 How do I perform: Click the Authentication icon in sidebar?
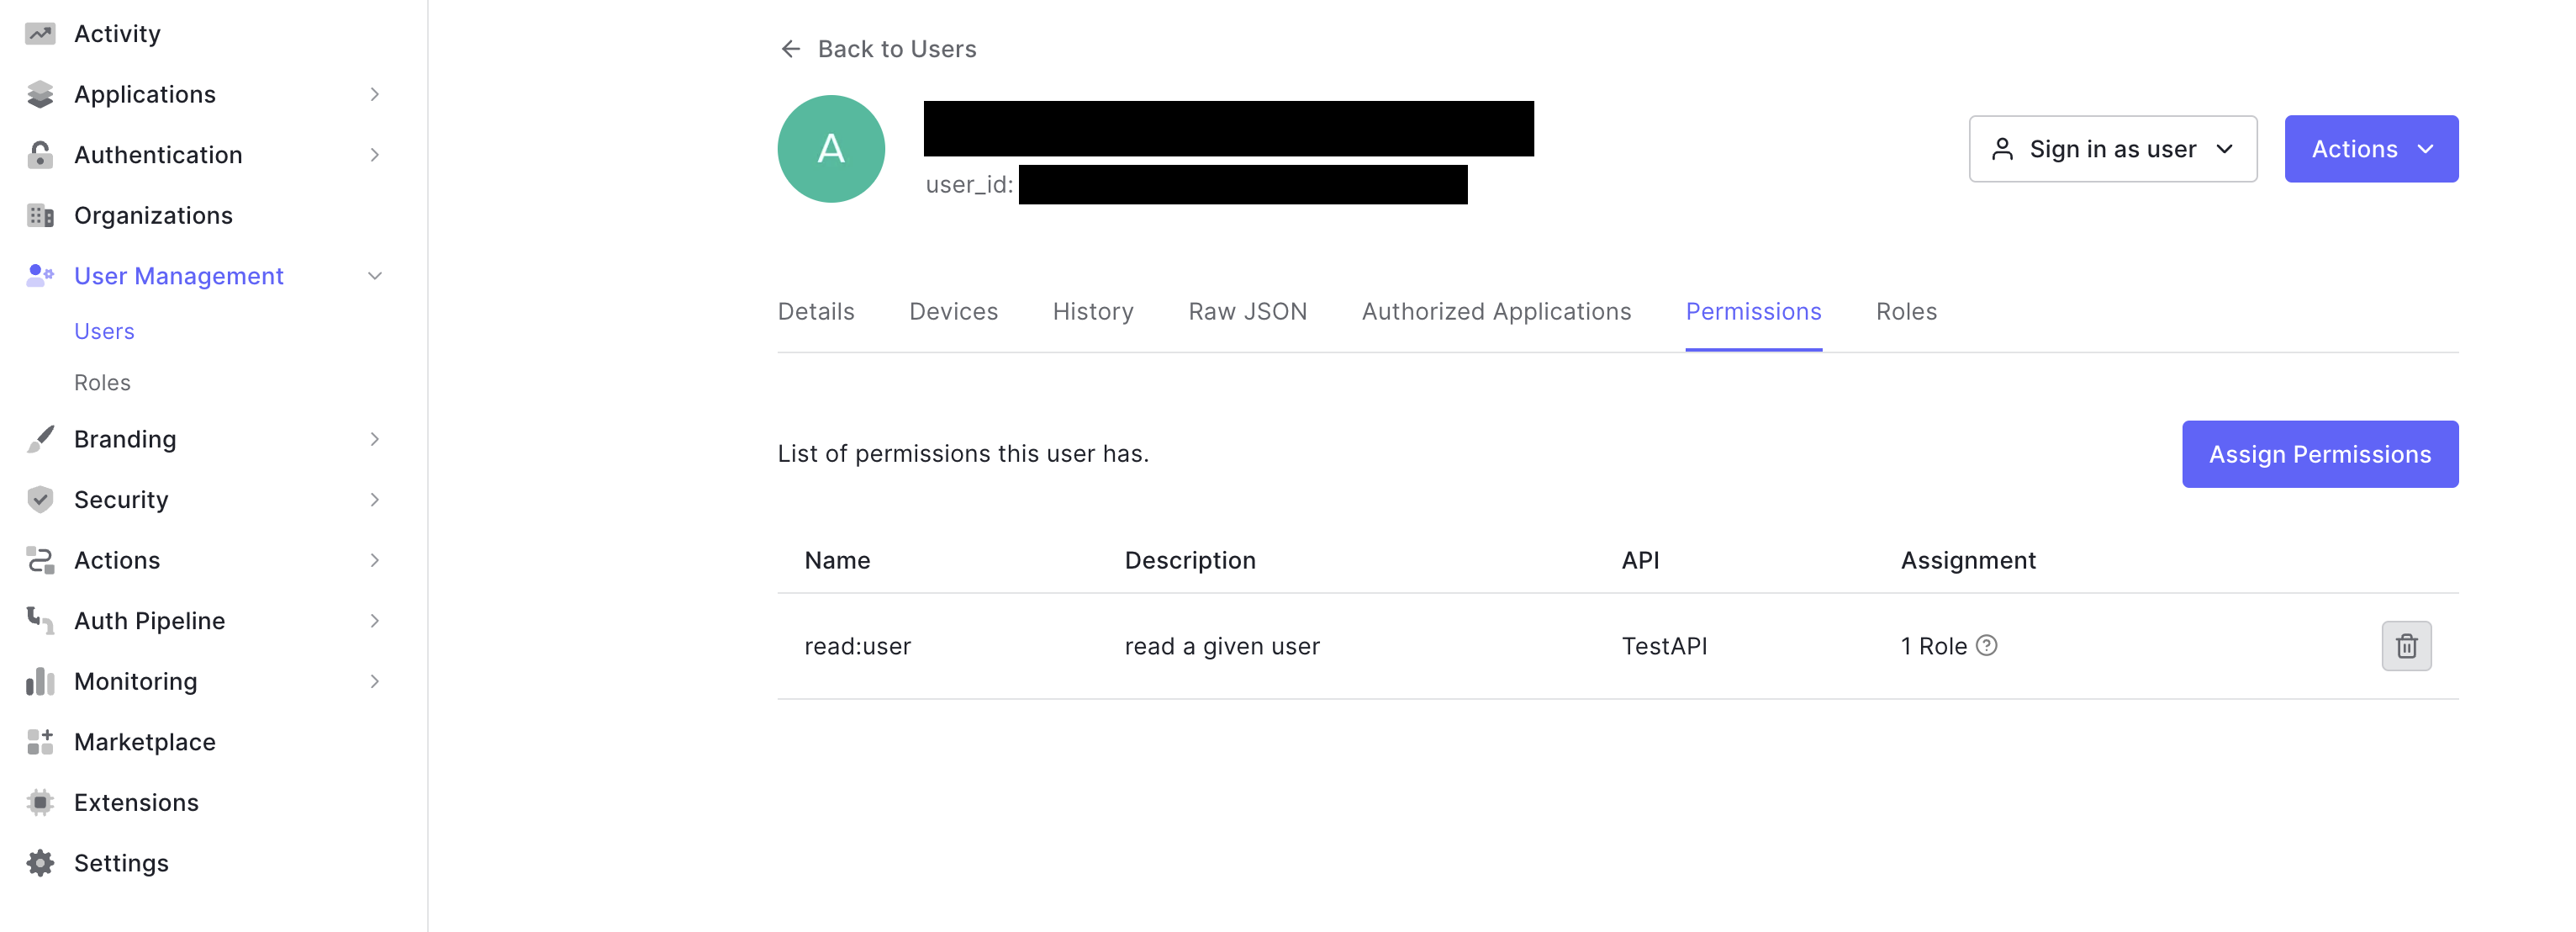click(x=40, y=153)
